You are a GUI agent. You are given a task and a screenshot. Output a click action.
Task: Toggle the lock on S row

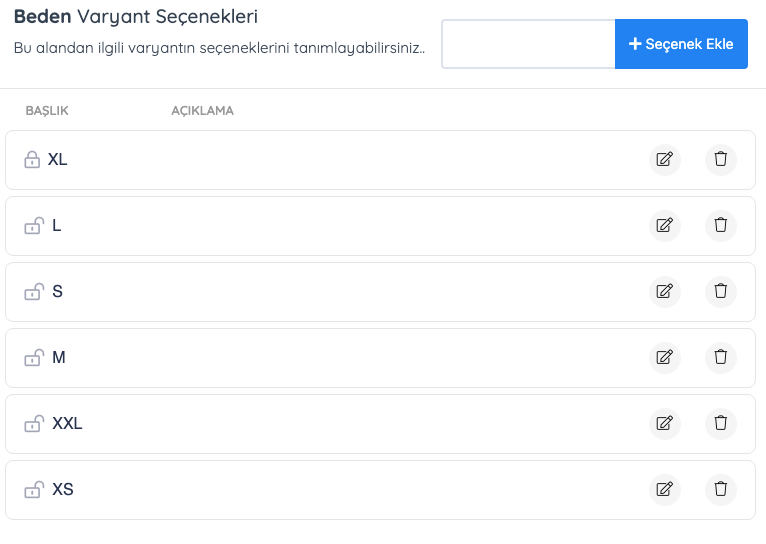[33, 292]
